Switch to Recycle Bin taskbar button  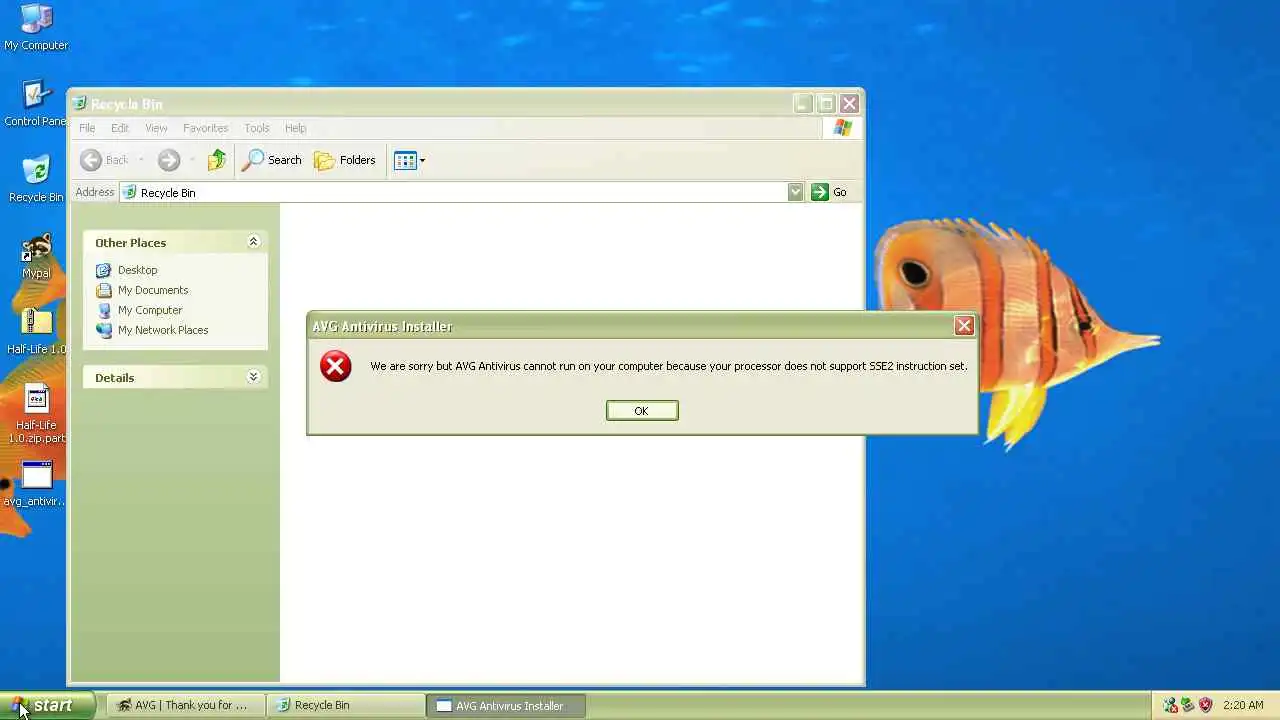click(345, 705)
